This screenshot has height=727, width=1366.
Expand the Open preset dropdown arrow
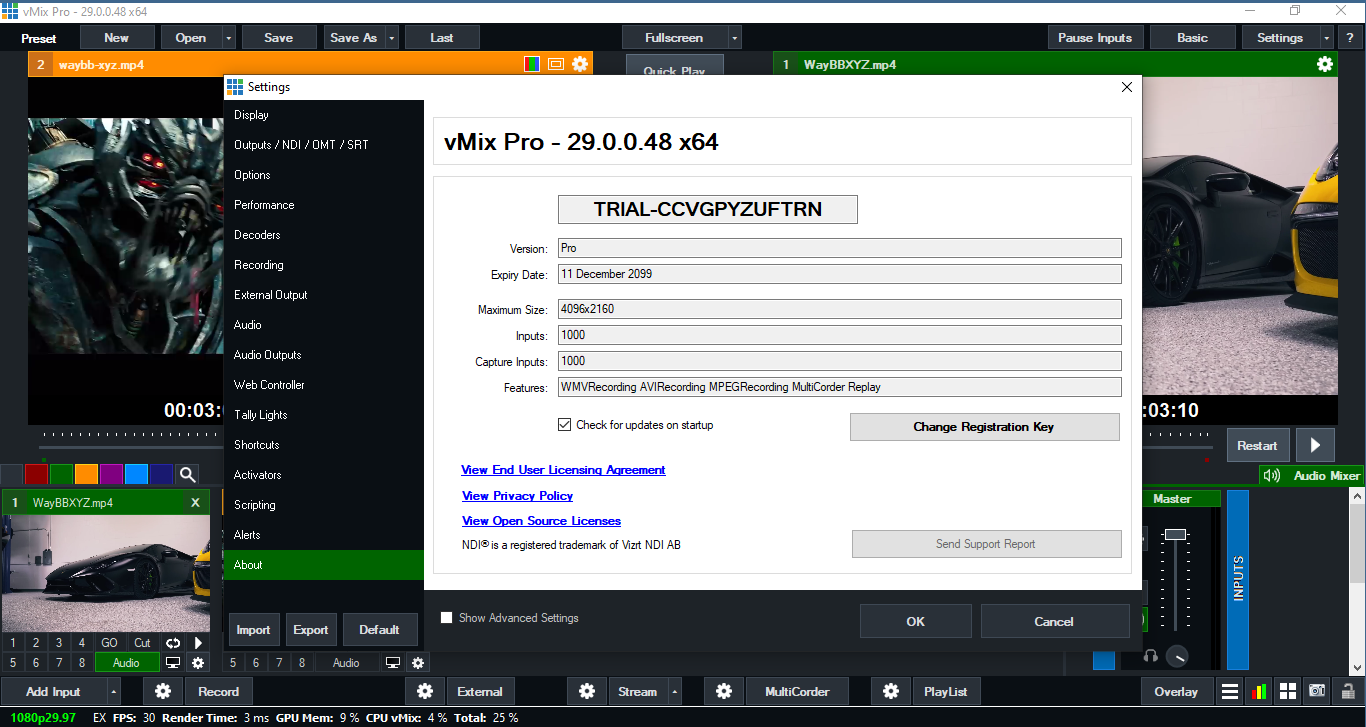click(x=229, y=38)
